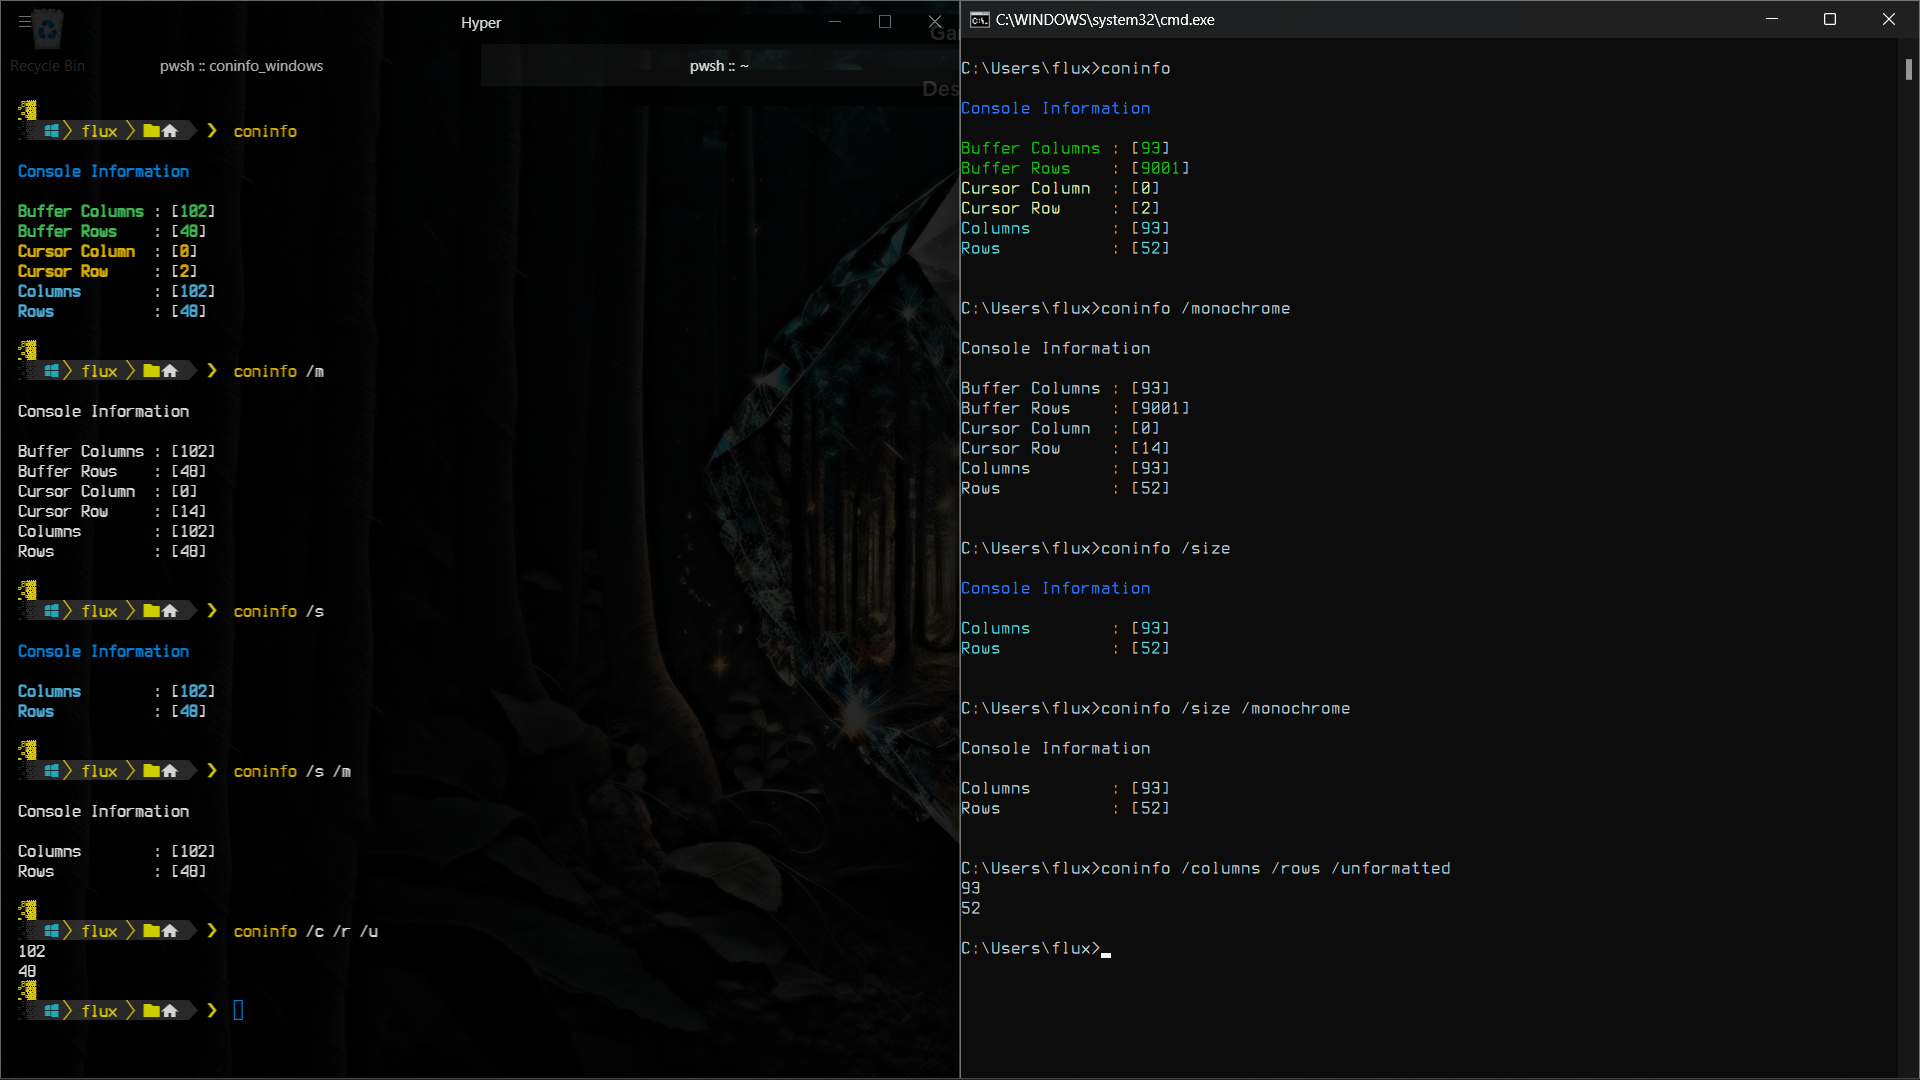This screenshot has width=1920, height=1080.
Task: Switch to the 'pwsh :: ~' tab
Action: [718, 66]
